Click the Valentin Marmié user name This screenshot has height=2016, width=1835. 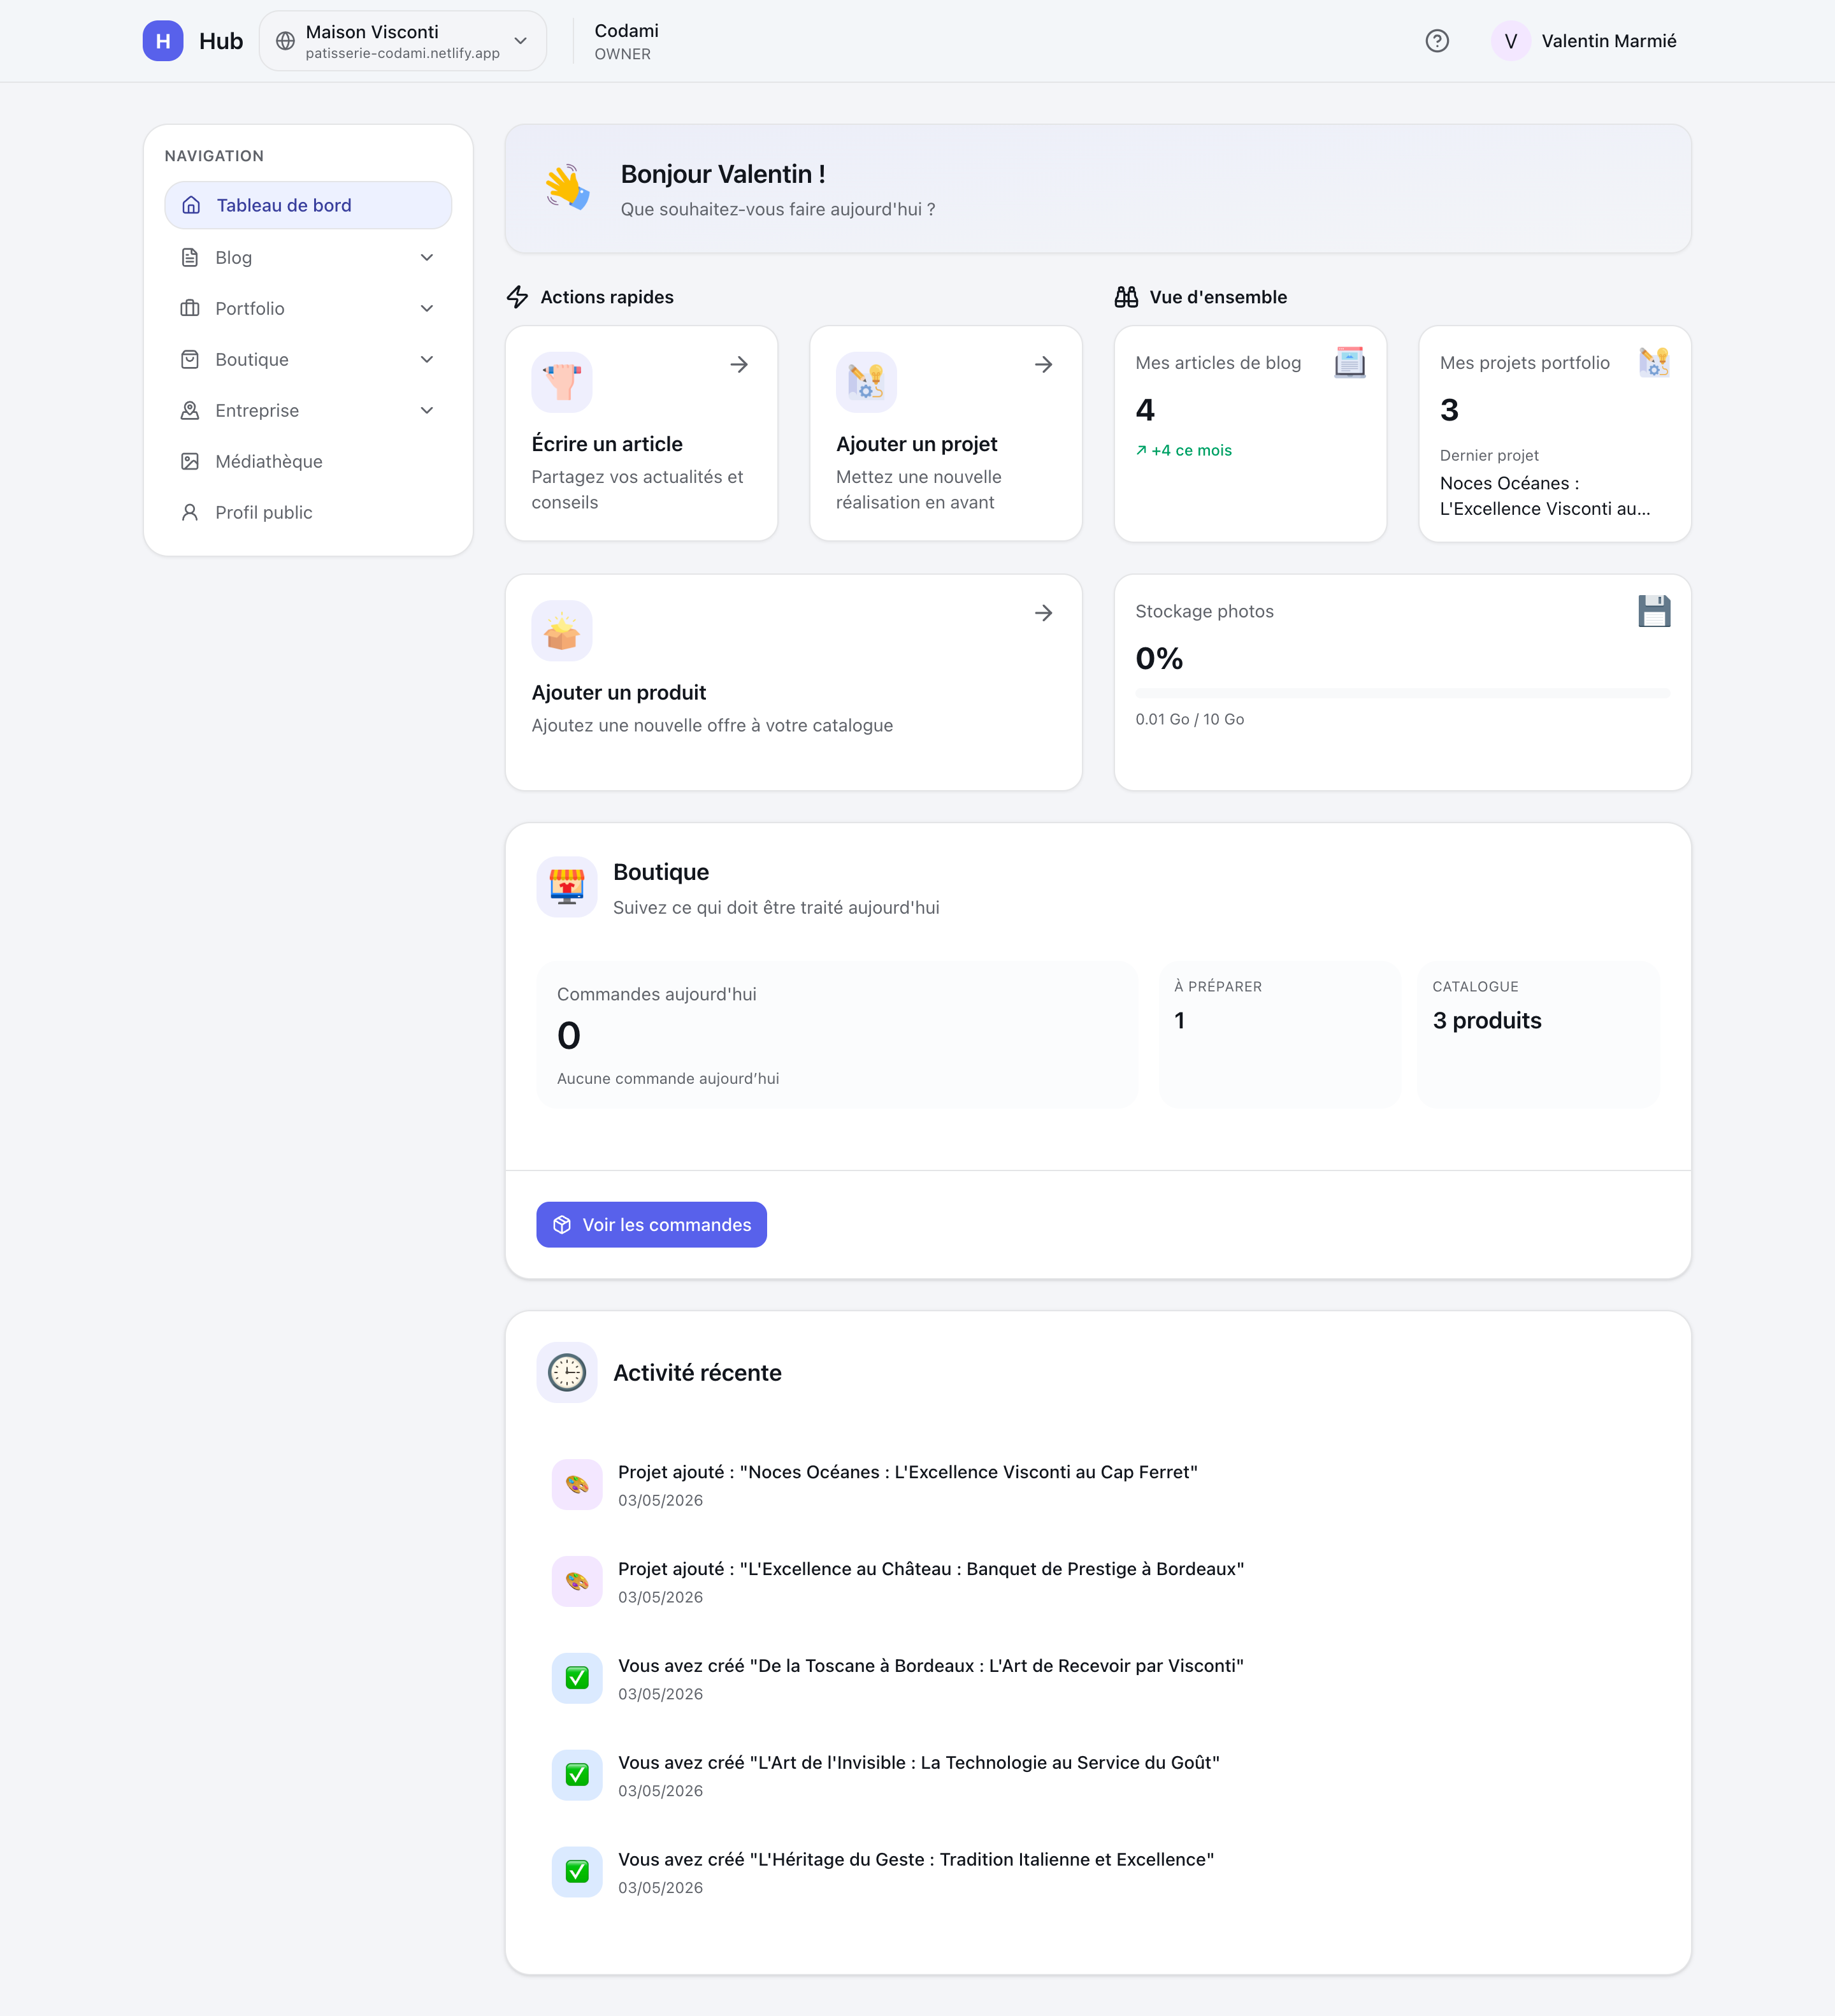pyautogui.click(x=1608, y=41)
